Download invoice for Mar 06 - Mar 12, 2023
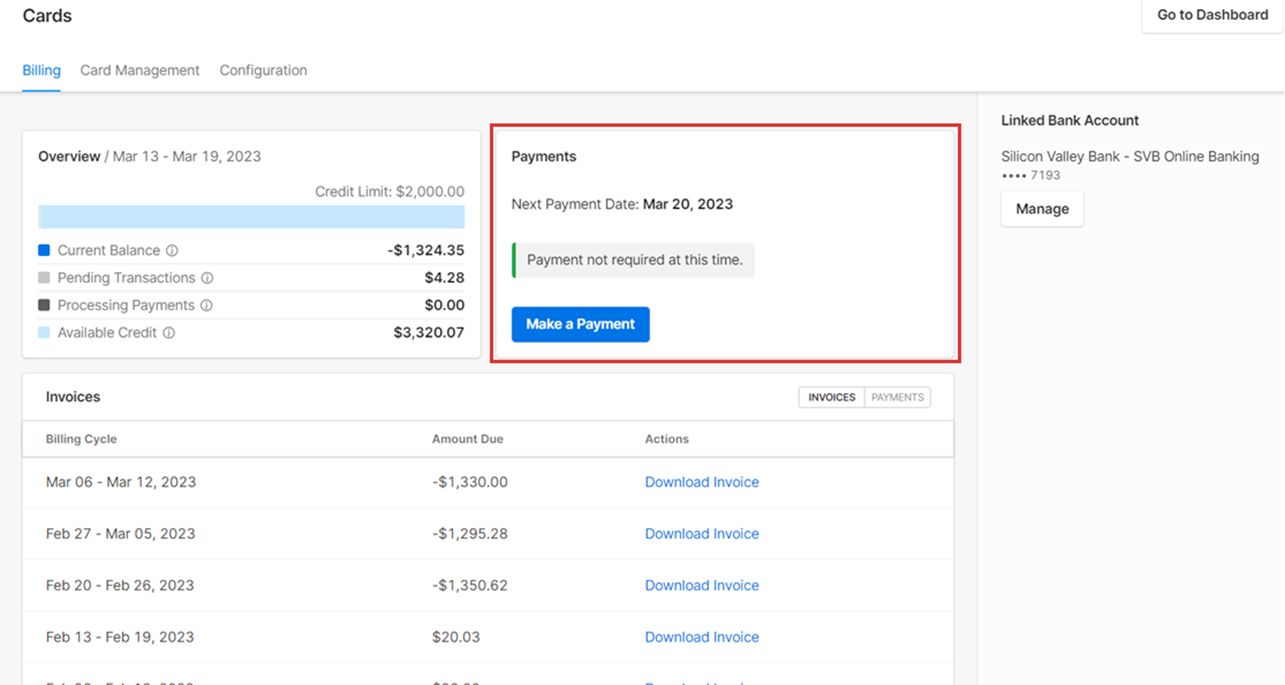1285x685 pixels. (x=701, y=482)
